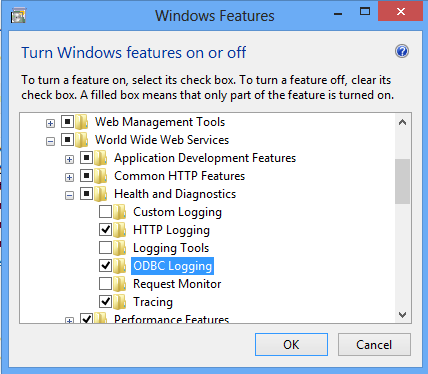Click the scrollbar down arrow

click(x=402, y=315)
